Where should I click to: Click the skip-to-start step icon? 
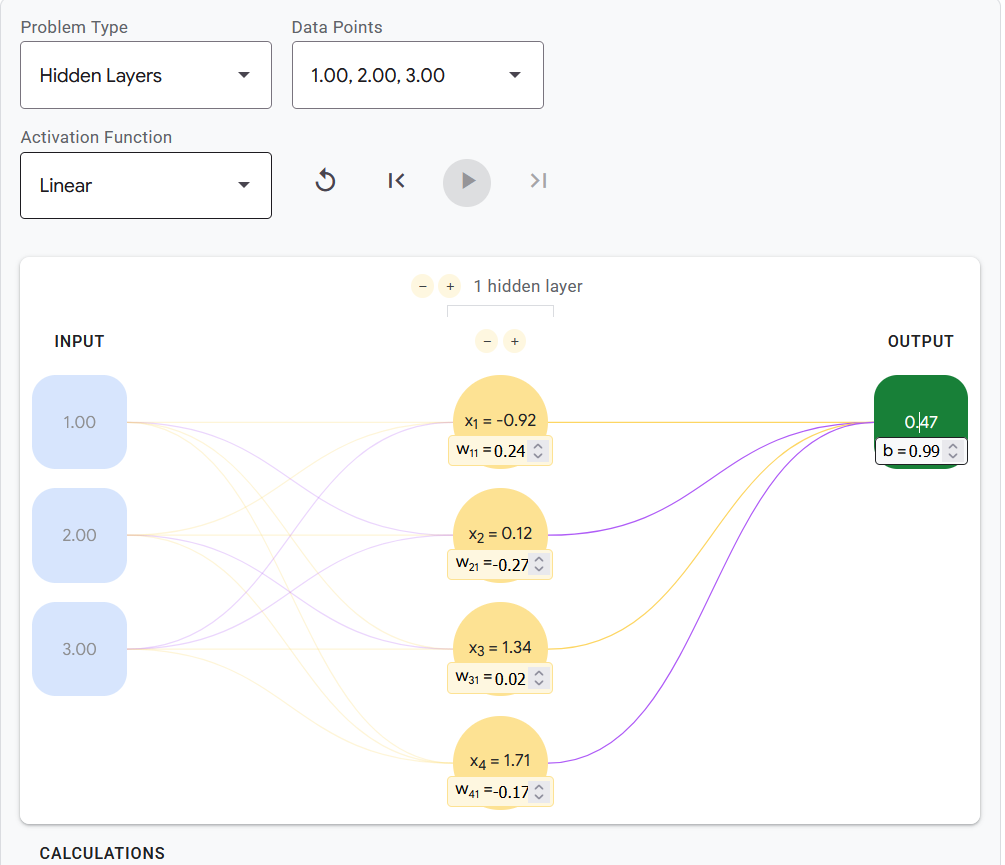coord(396,181)
